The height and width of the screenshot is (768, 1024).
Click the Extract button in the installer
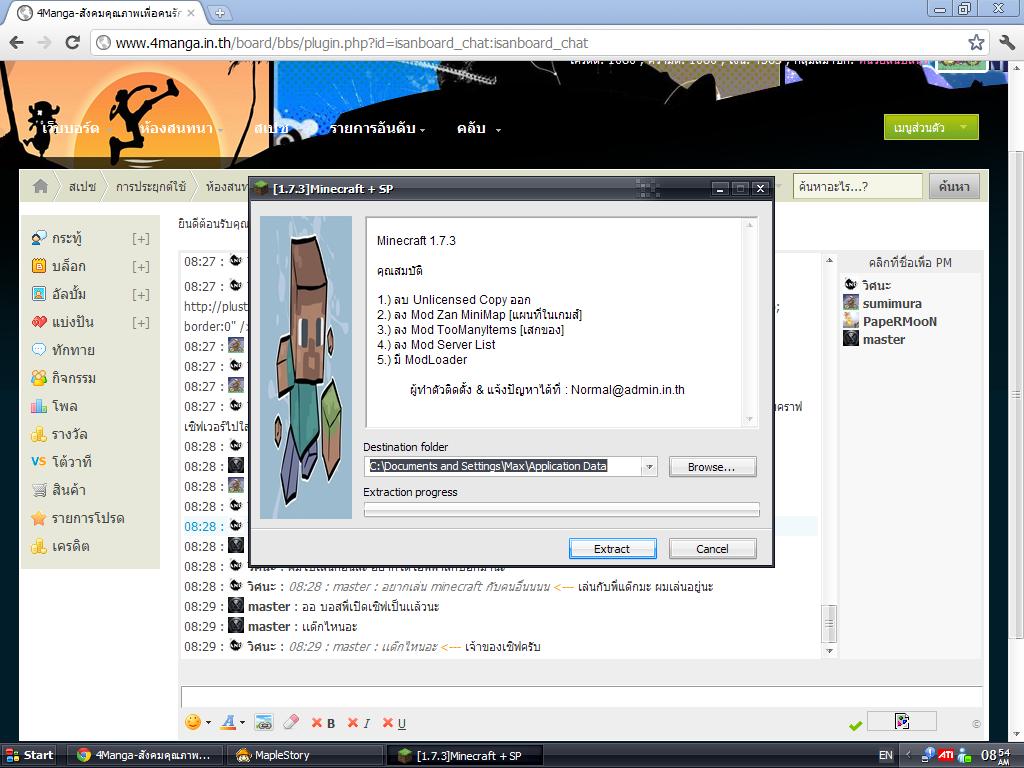(x=612, y=549)
